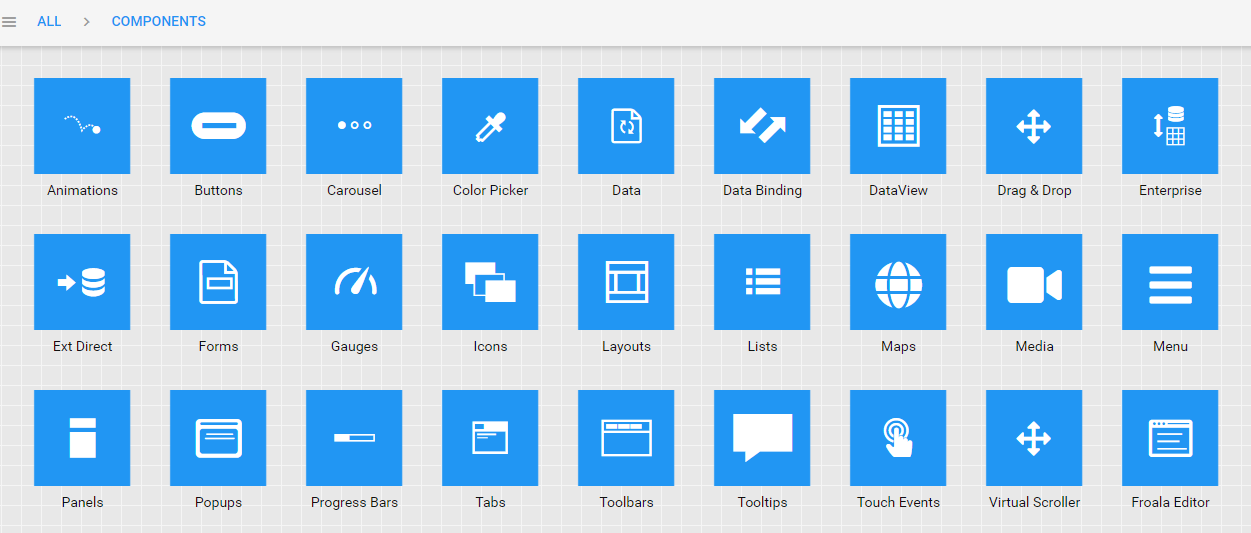Toggle the hamburger navigation menu

pyautogui.click(x=9, y=22)
